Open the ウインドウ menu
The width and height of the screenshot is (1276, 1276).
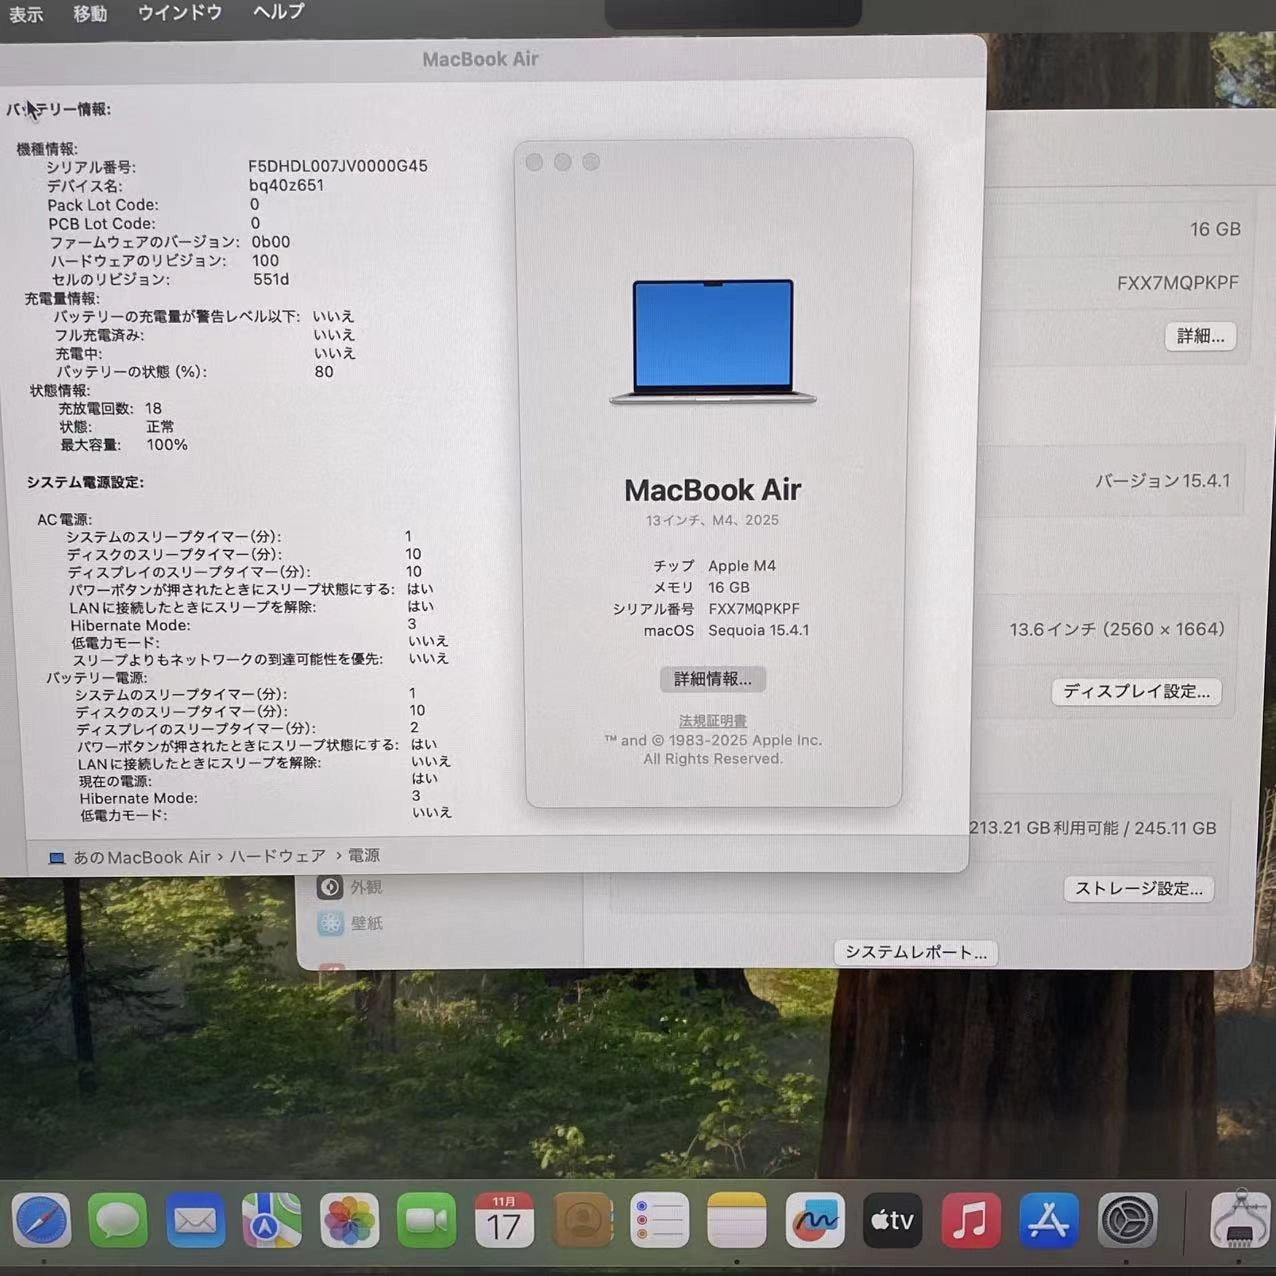[x=179, y=13]
